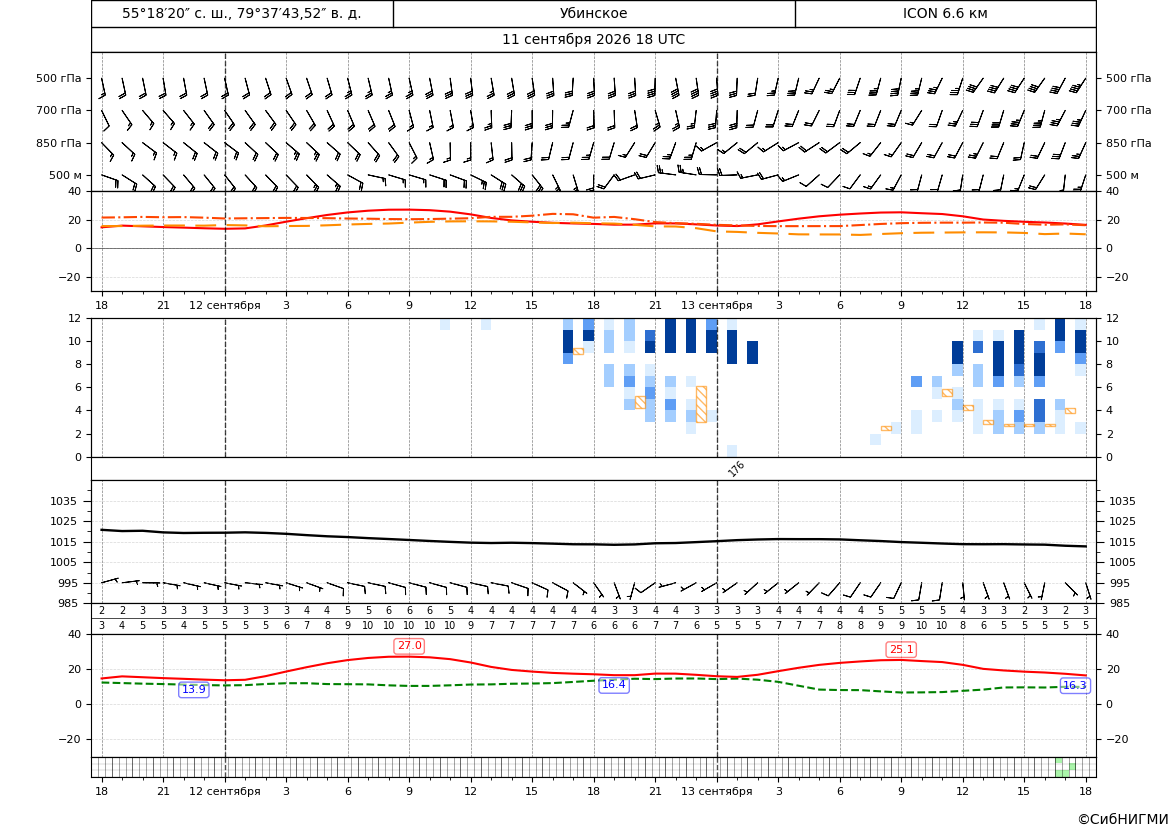Click the 13.9 minimum temperature label
Screen dimensions: 1169x827
pos(194,690)
